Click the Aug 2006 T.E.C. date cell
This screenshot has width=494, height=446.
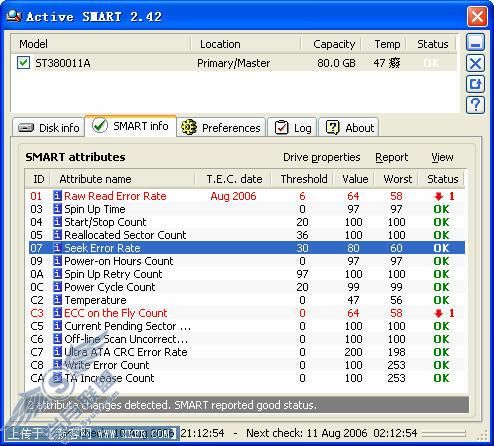pos(233,196)
